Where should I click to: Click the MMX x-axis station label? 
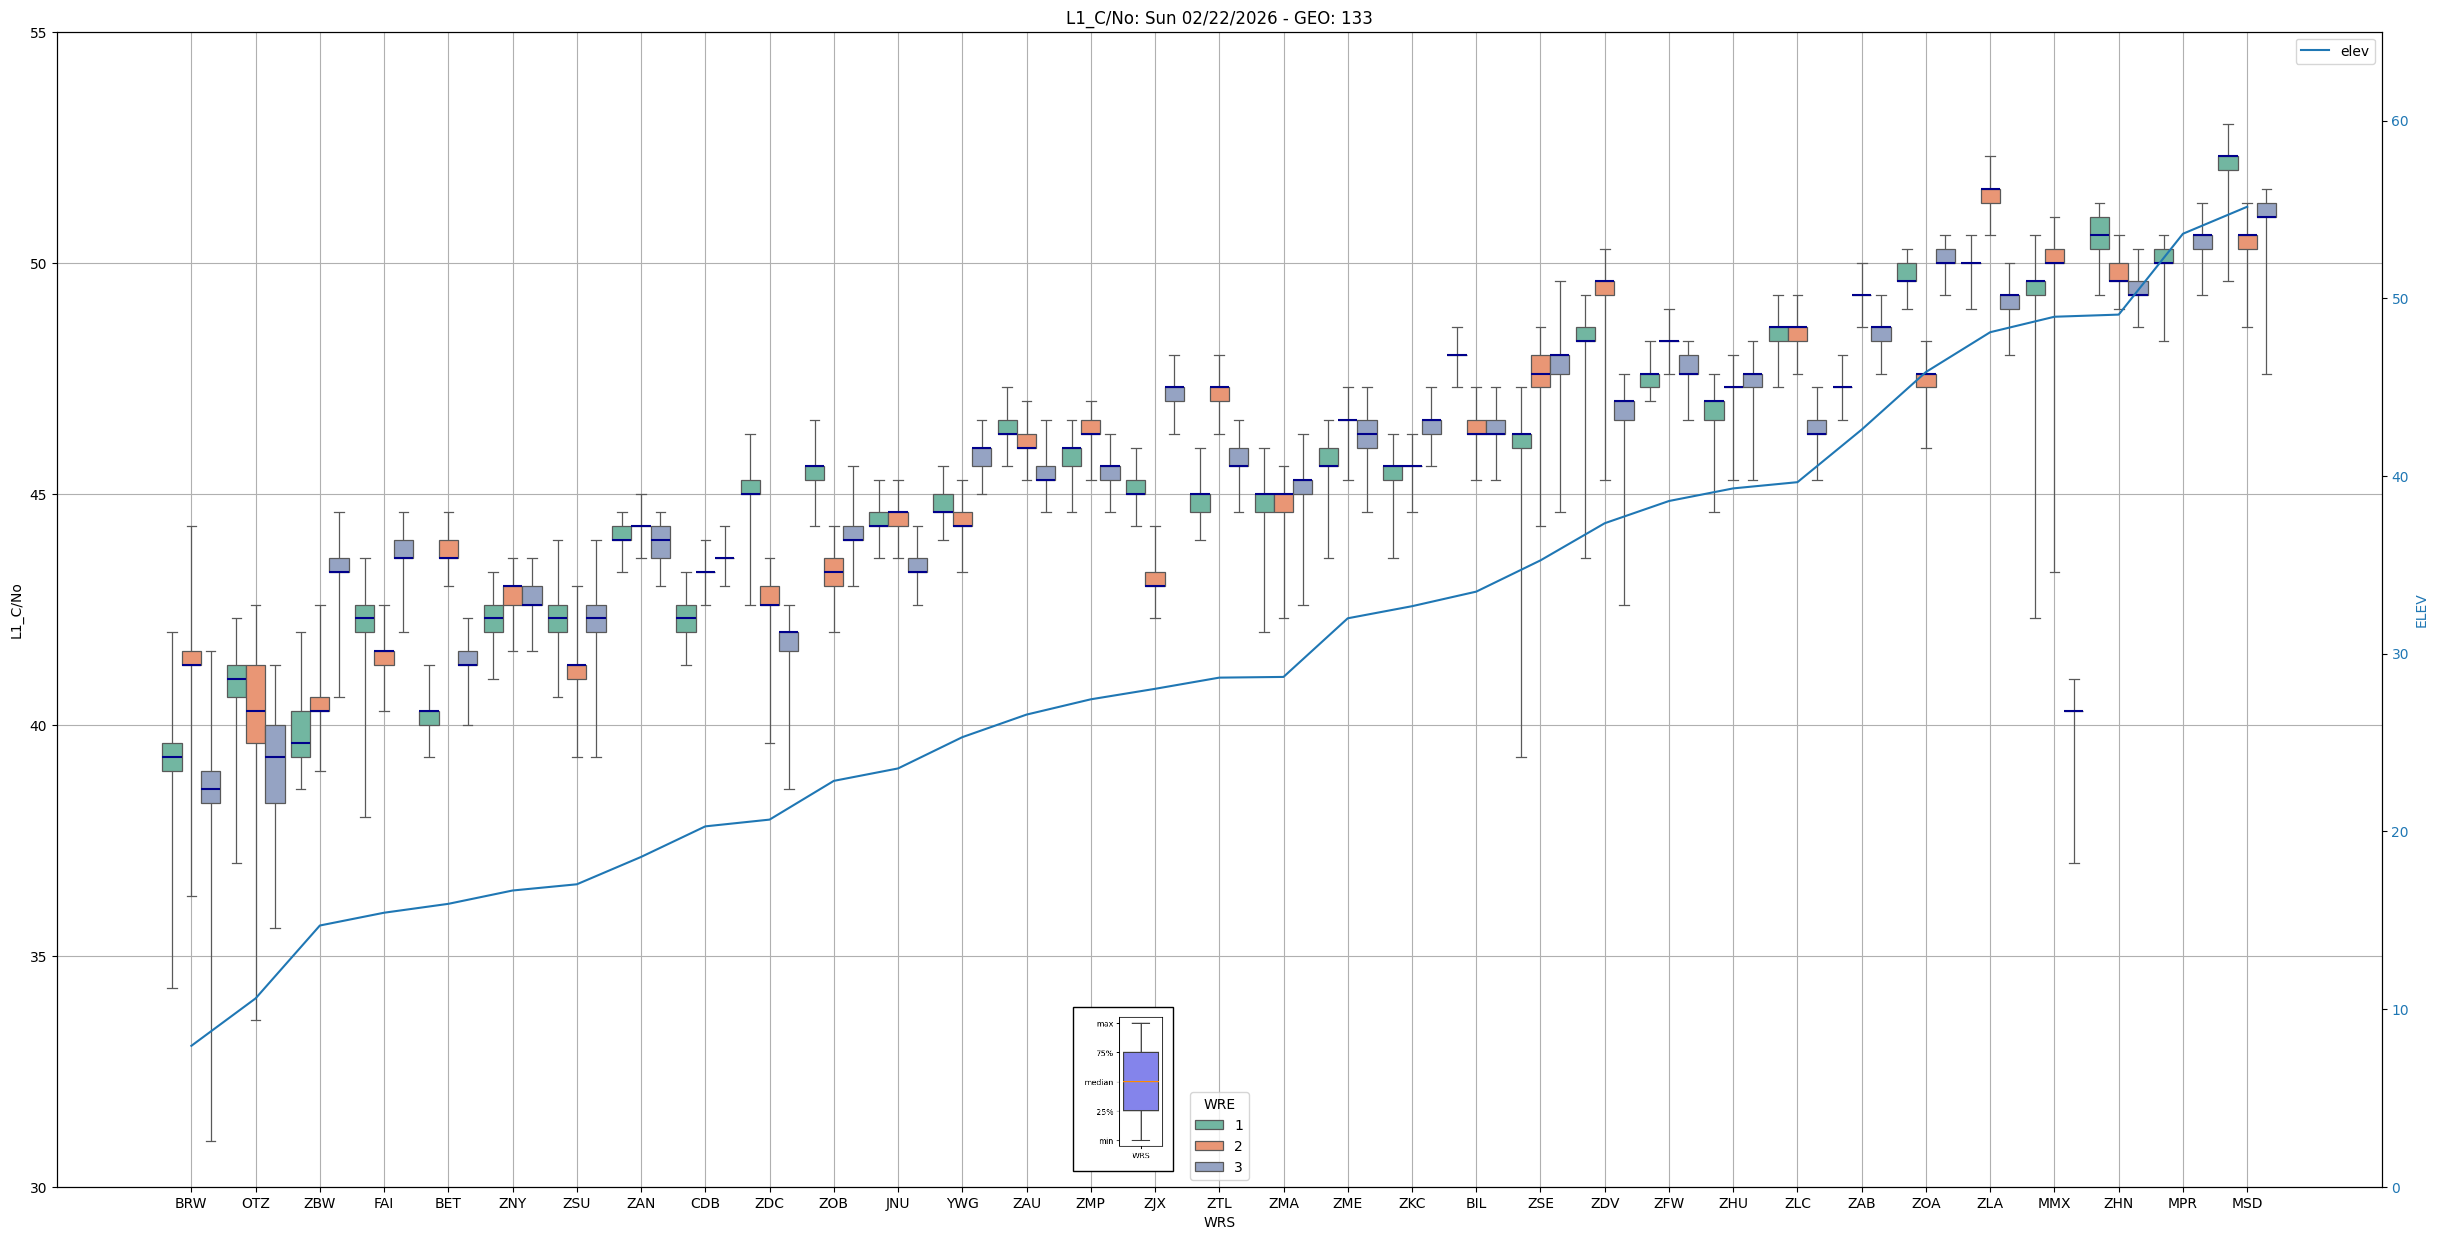click(2053, 1203)
